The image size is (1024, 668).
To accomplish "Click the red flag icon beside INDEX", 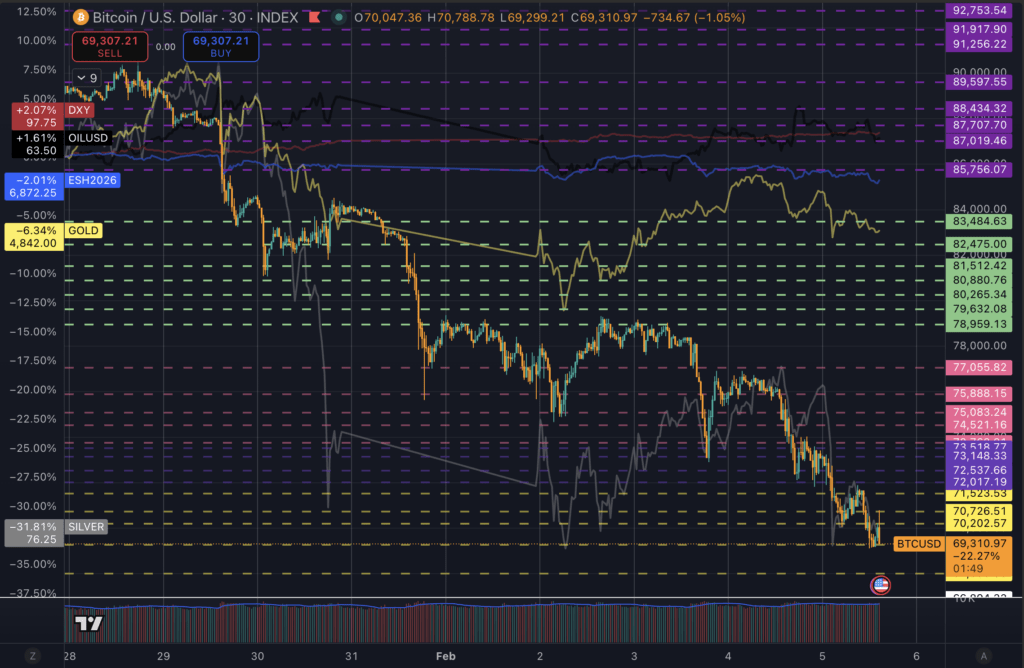I will point(315,17).
